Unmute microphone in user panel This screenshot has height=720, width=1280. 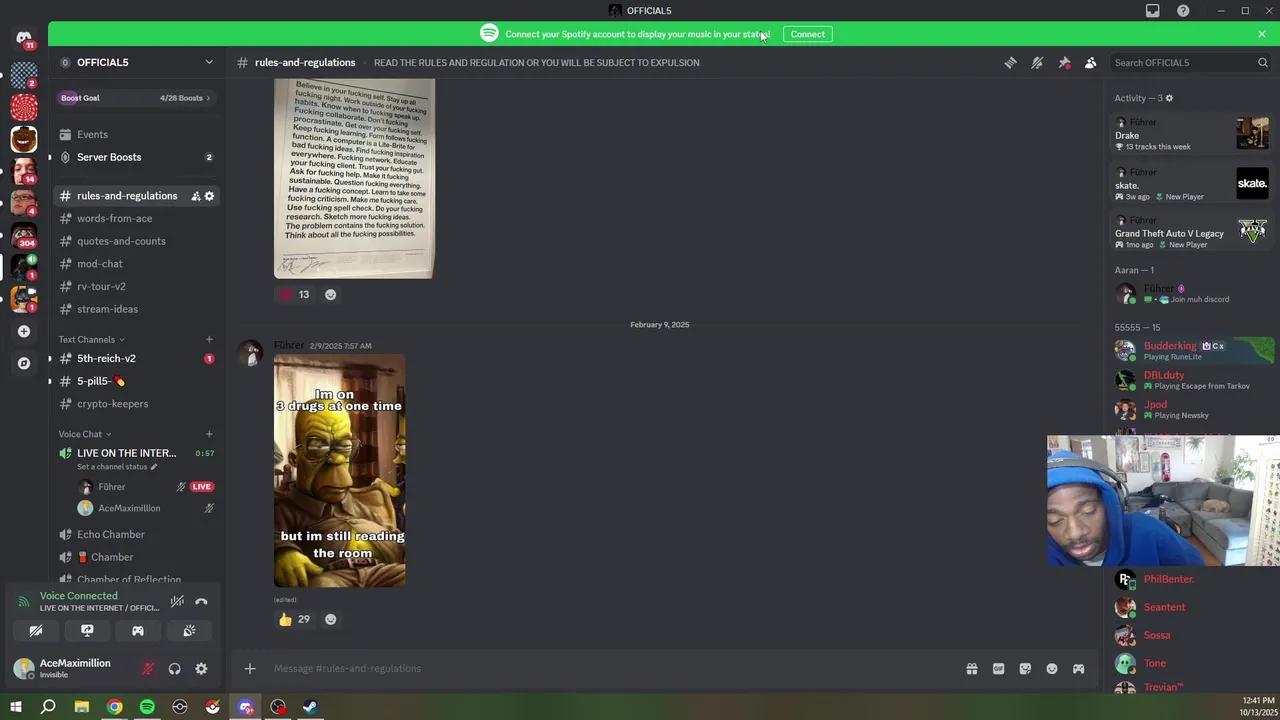[x=148, y=669]
